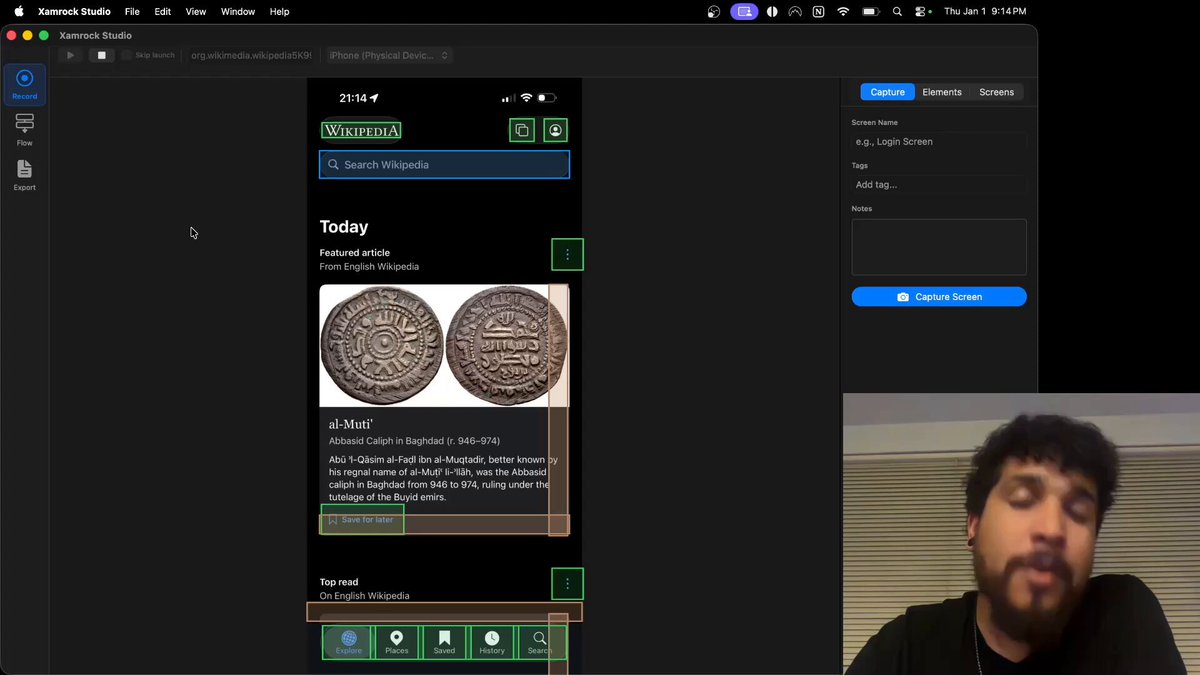The height and width of the screenshot is (675, 1200).
Task: Click the purple screen recording menu bar icon
Action: (744, 11)
